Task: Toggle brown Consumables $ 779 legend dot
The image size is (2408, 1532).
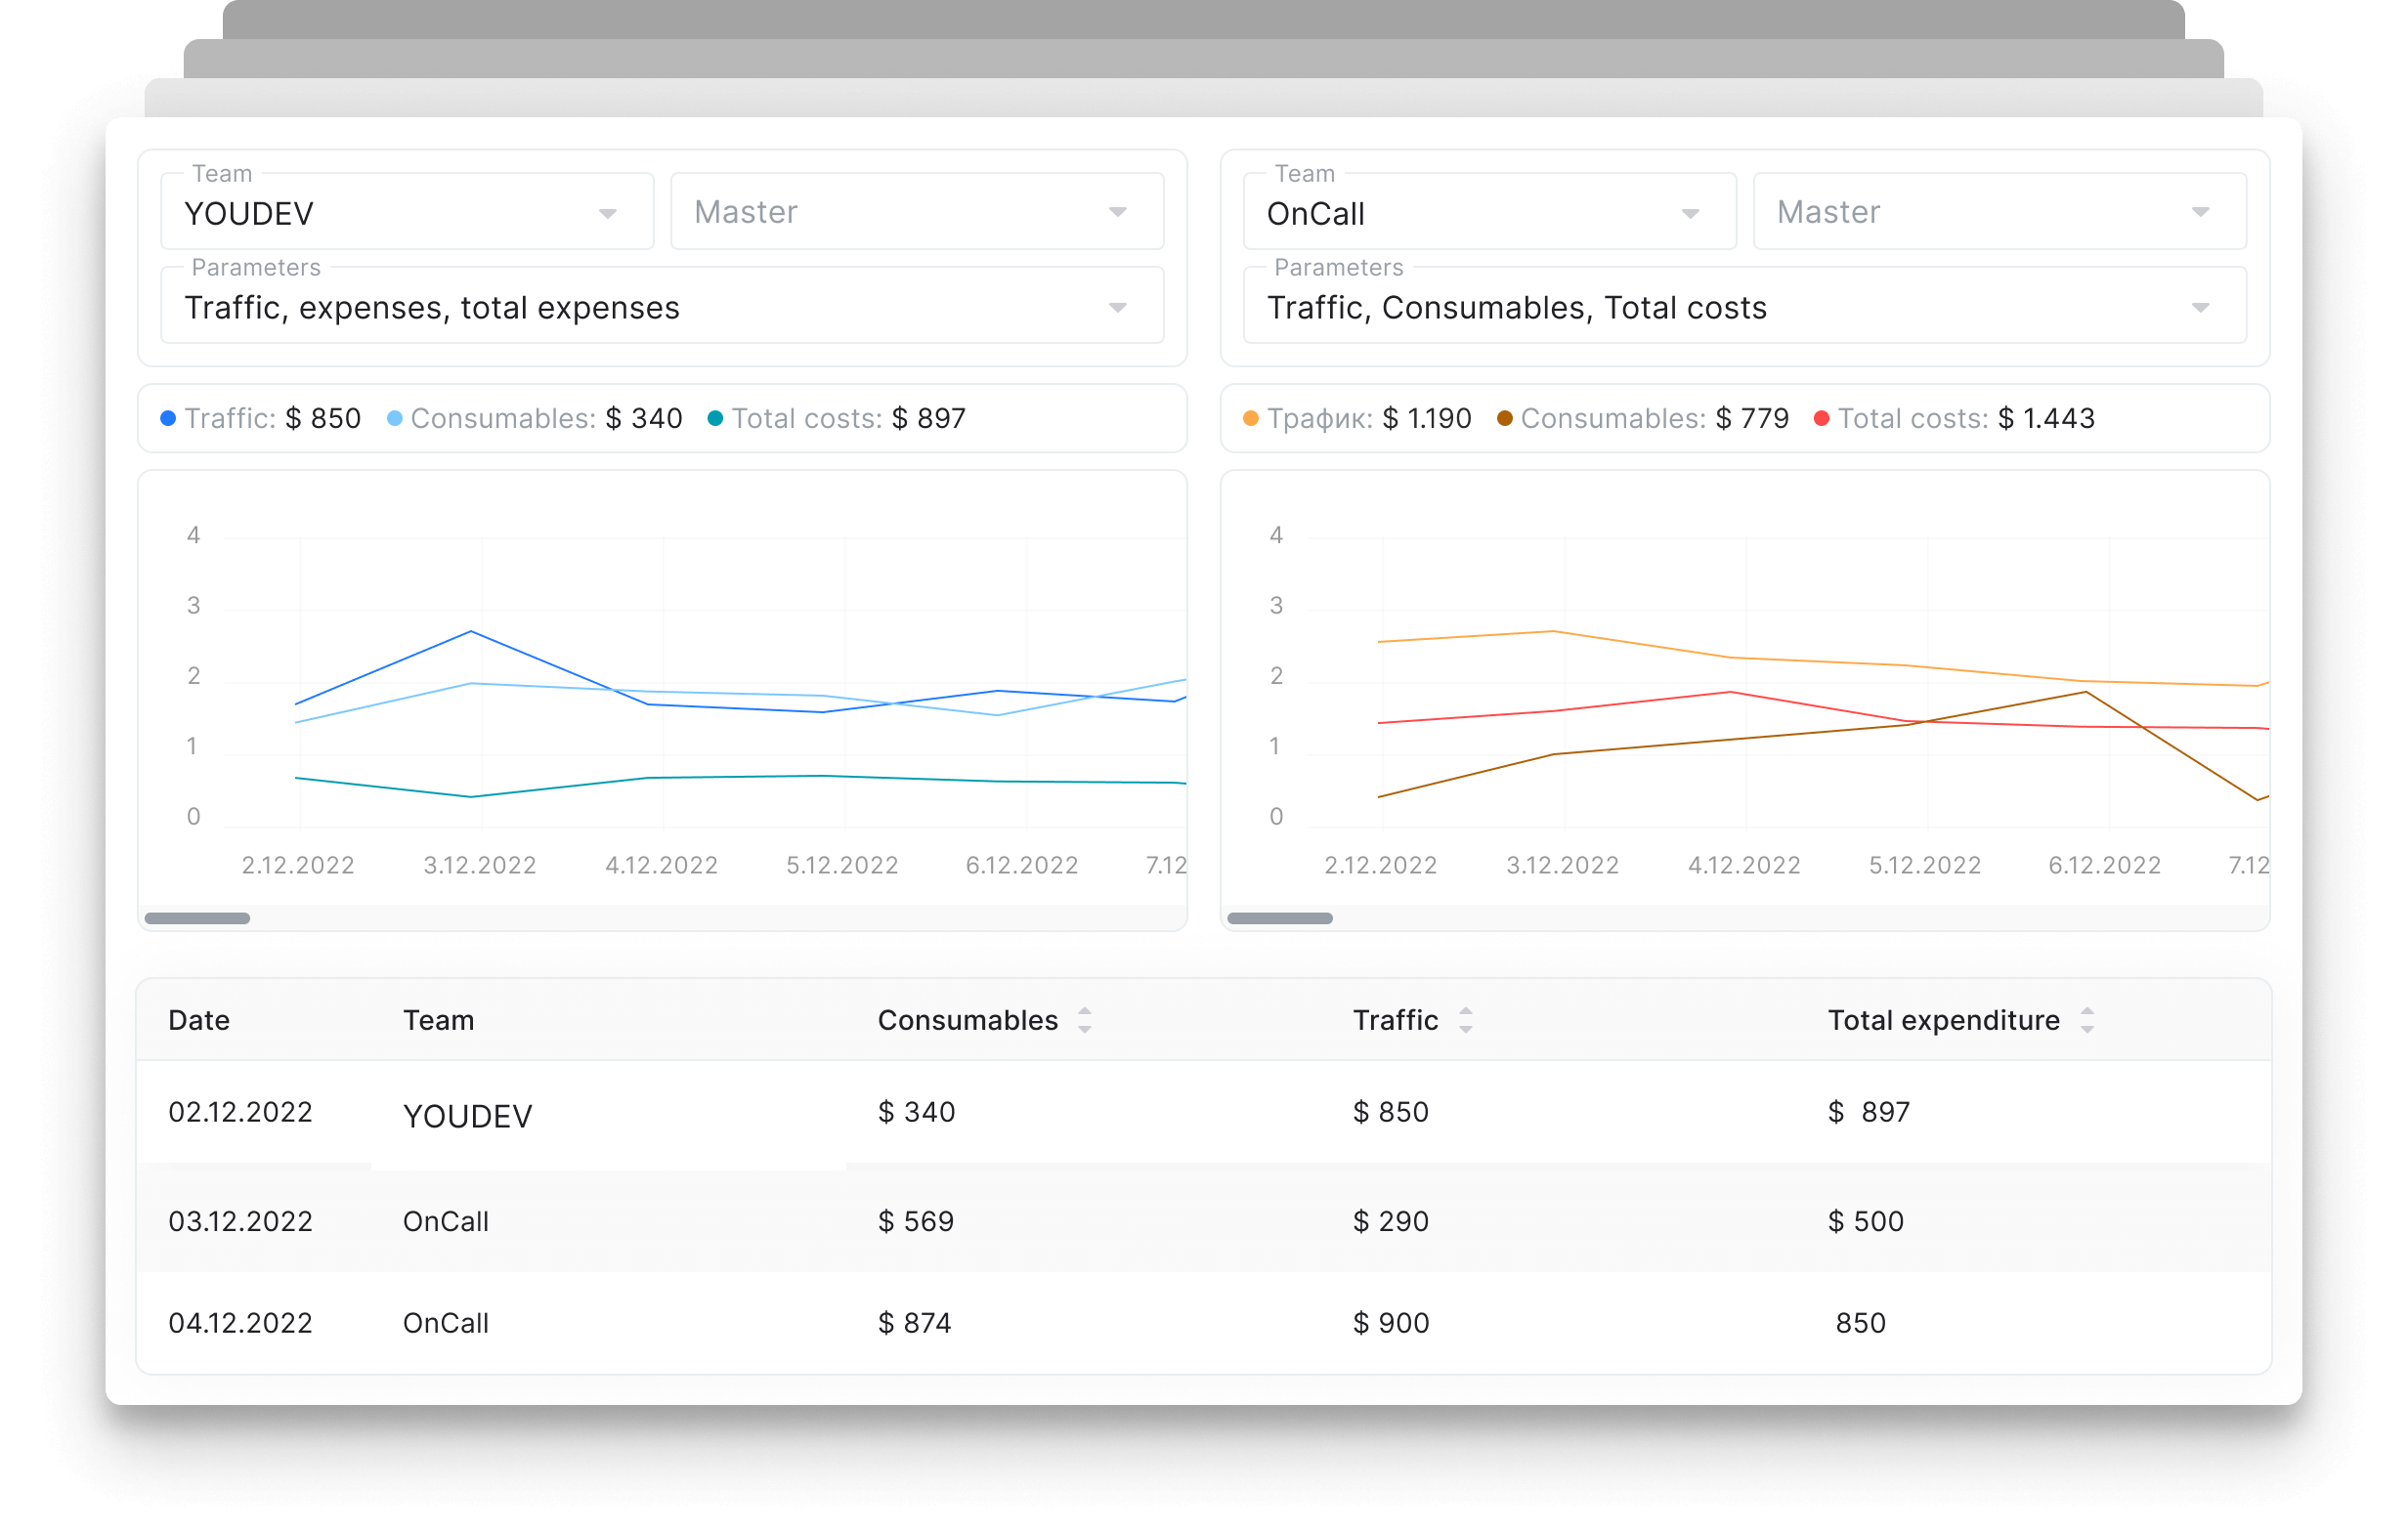Action: (1504, 418)
